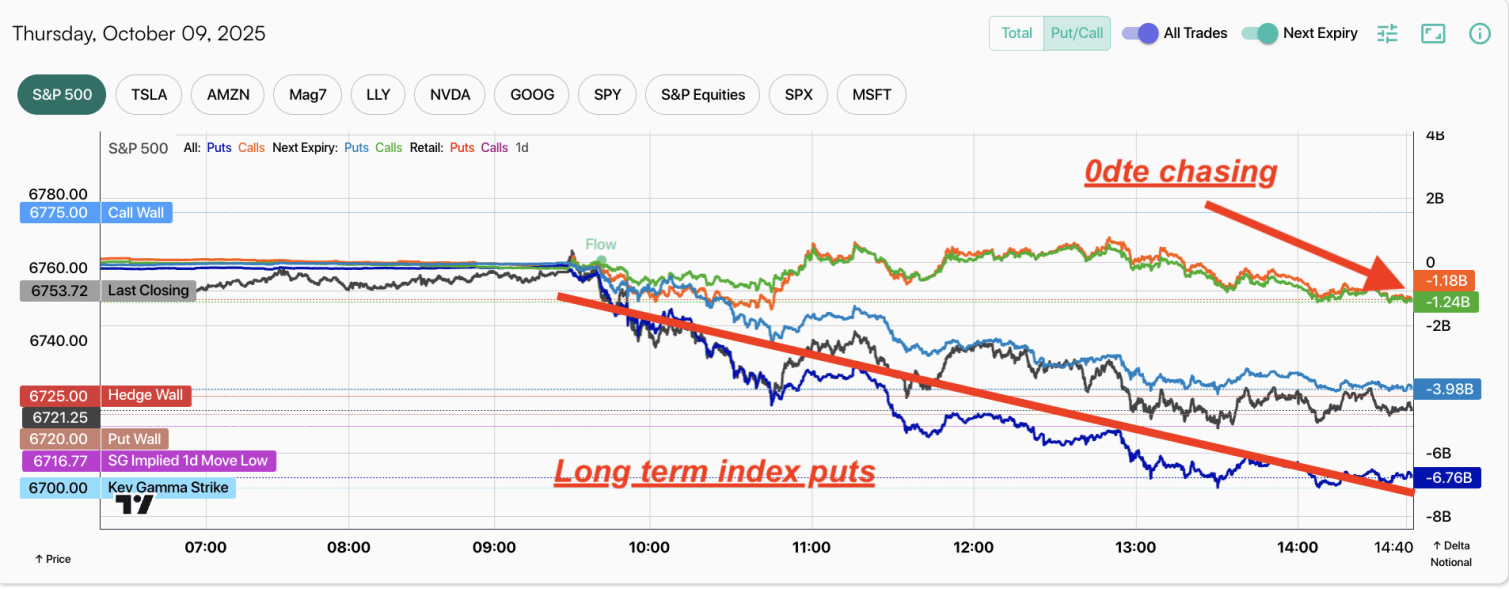Click the Call Wall level label
This screenshot has width=1509, height=589.
137,212
